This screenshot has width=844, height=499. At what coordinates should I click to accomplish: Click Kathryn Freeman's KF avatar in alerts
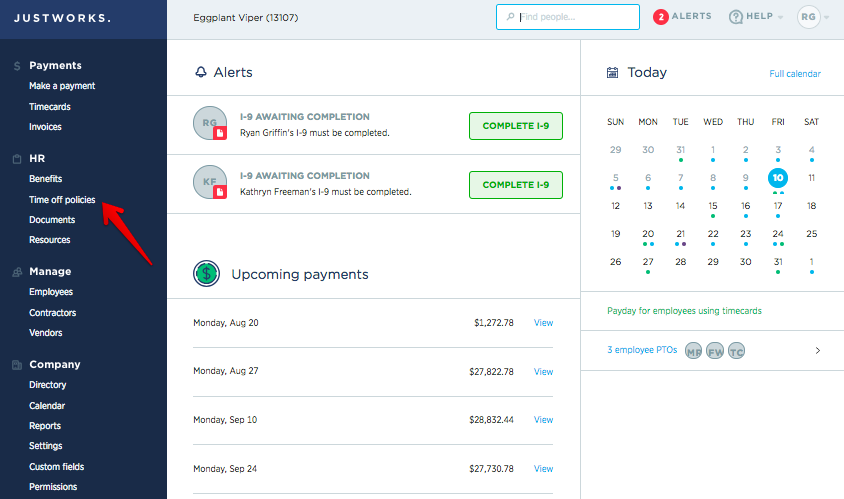[210, 182]
